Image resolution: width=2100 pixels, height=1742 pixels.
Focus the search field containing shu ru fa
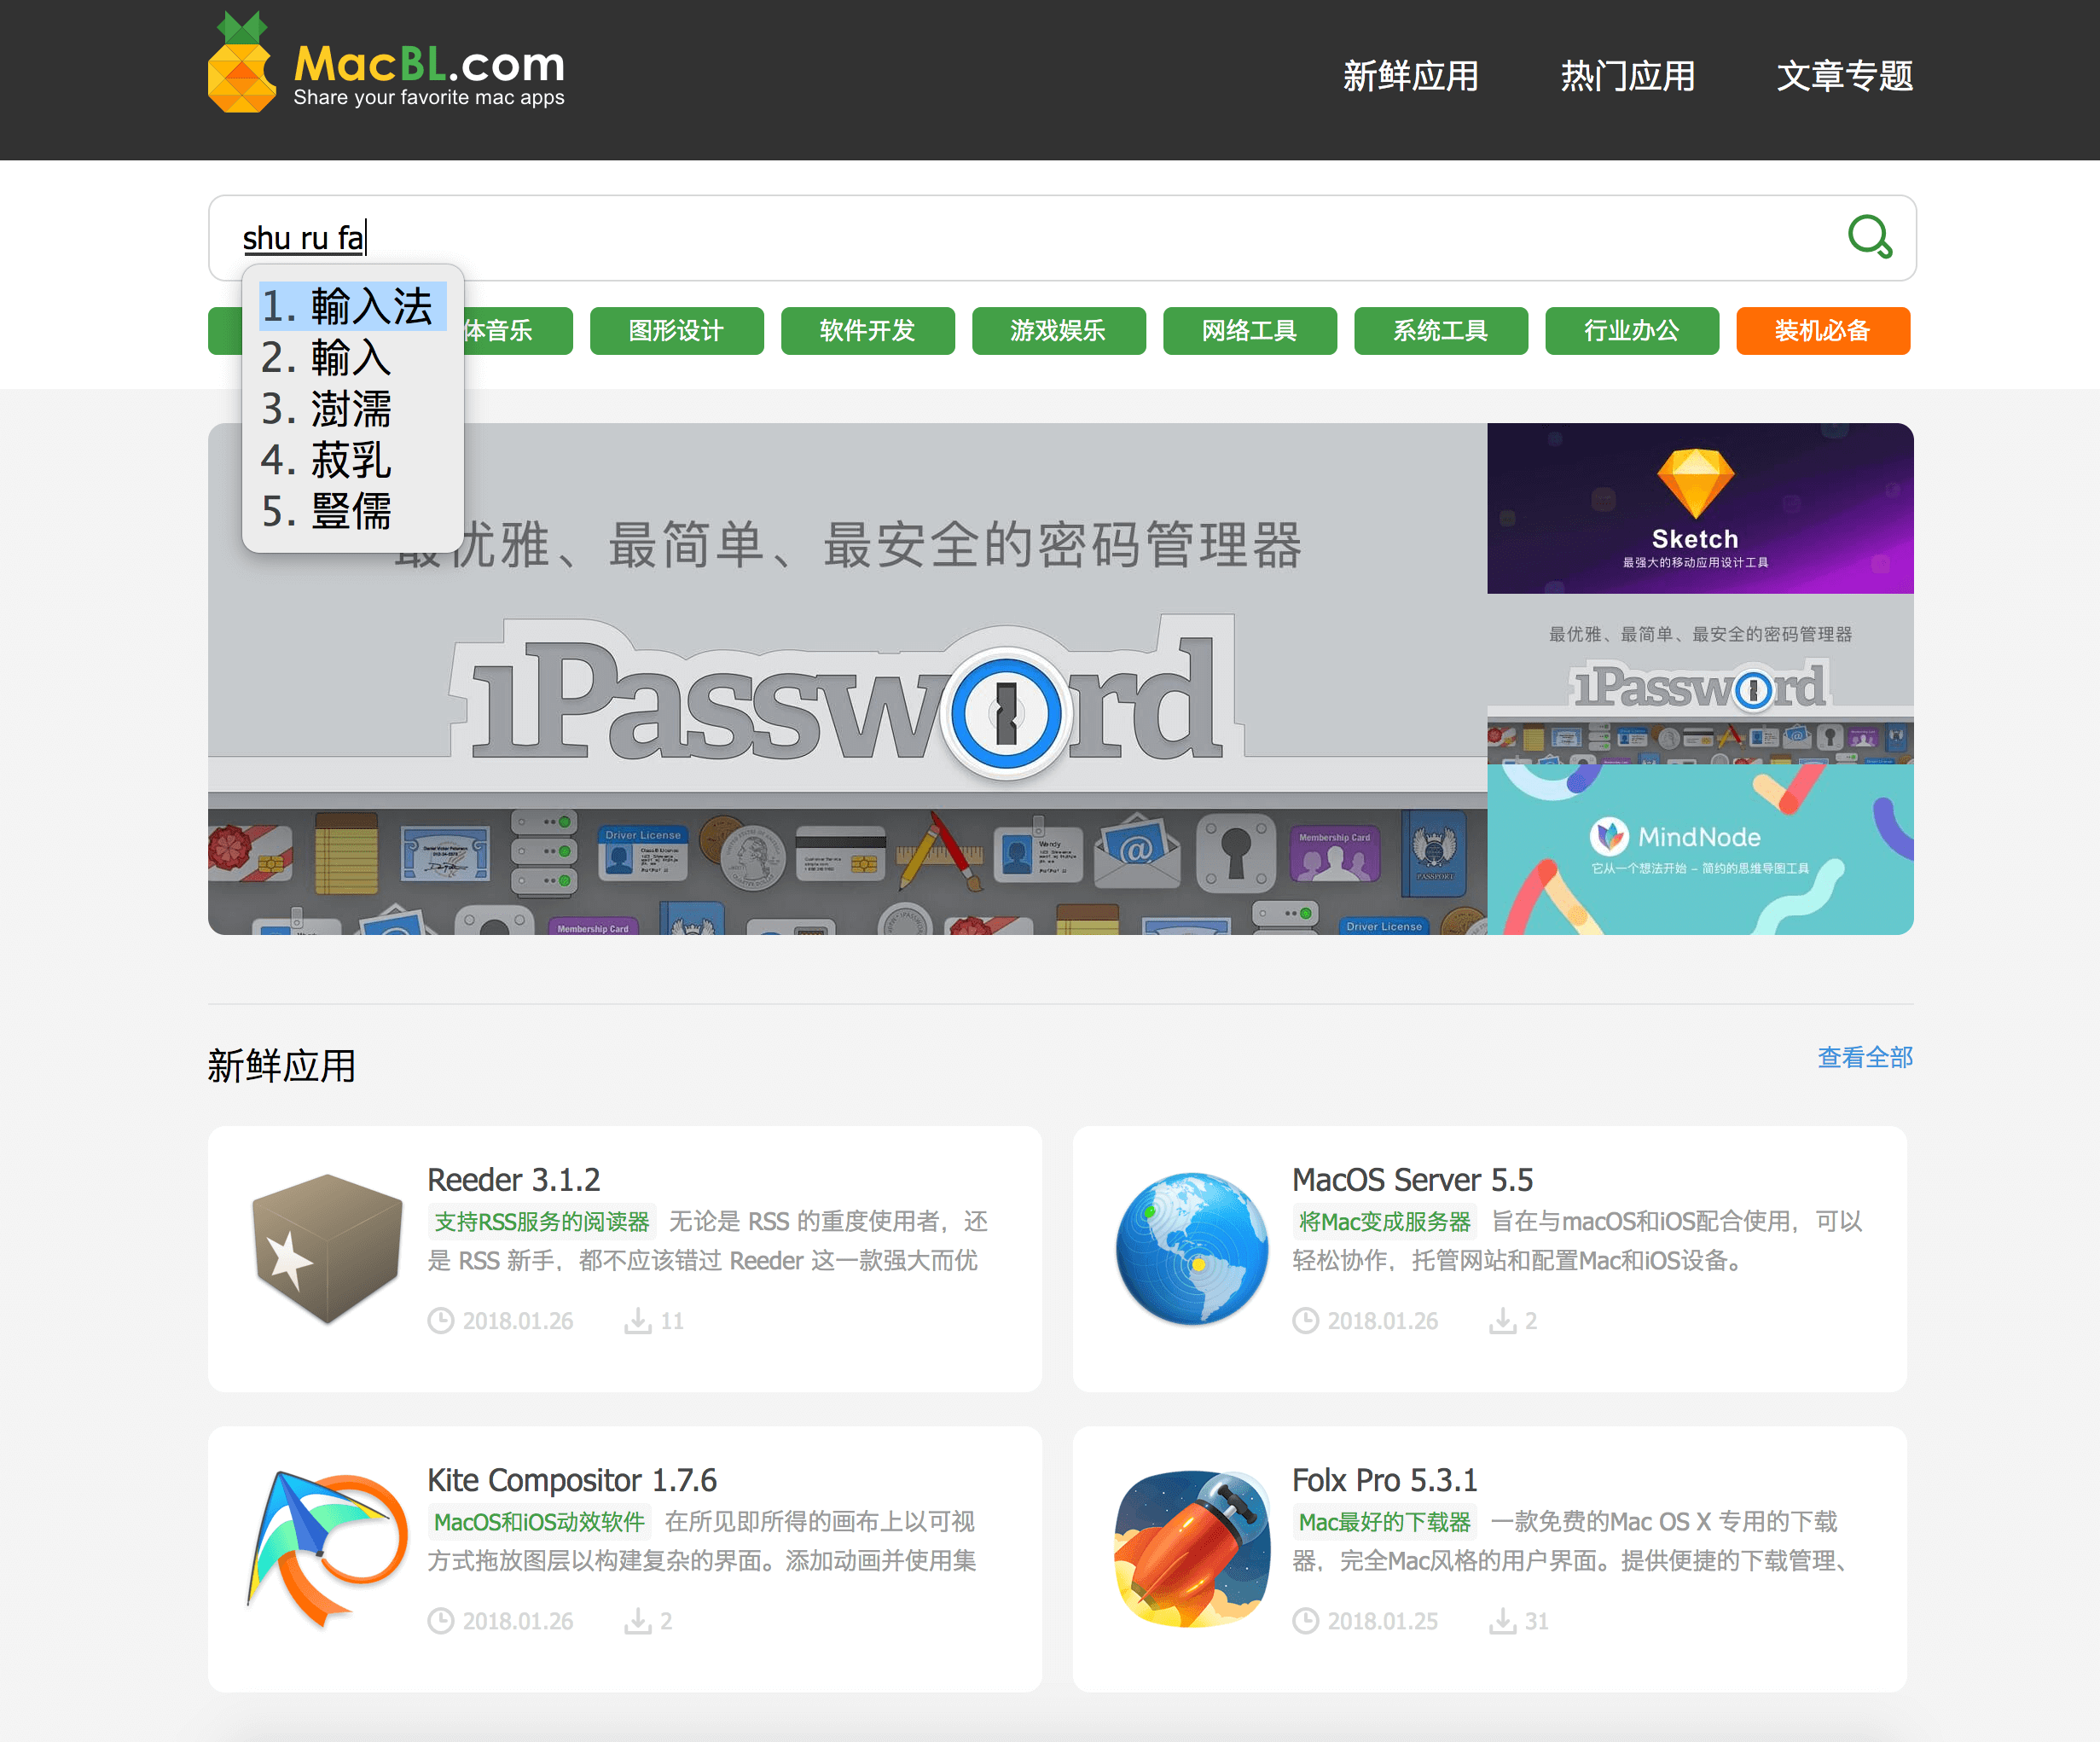[1062, 238]
